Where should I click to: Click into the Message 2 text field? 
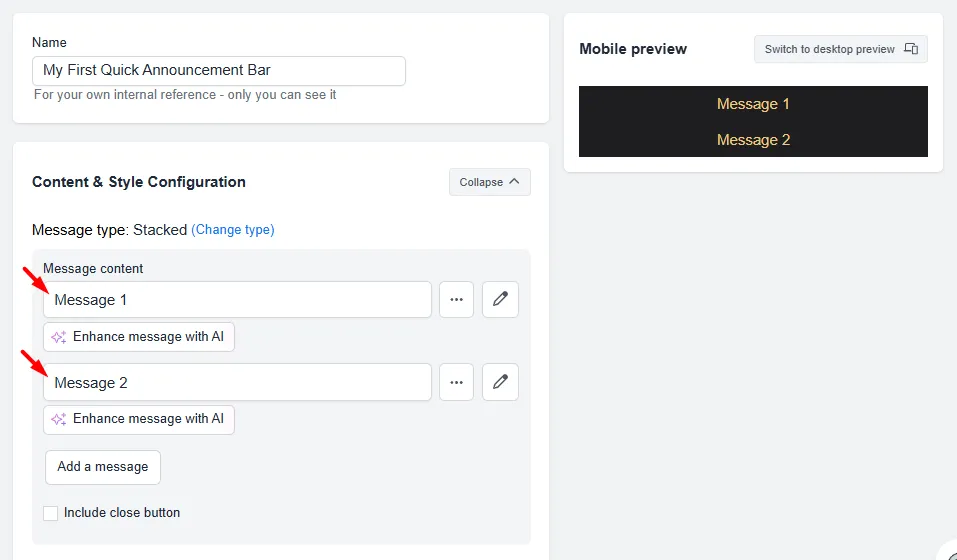[237, 382]
